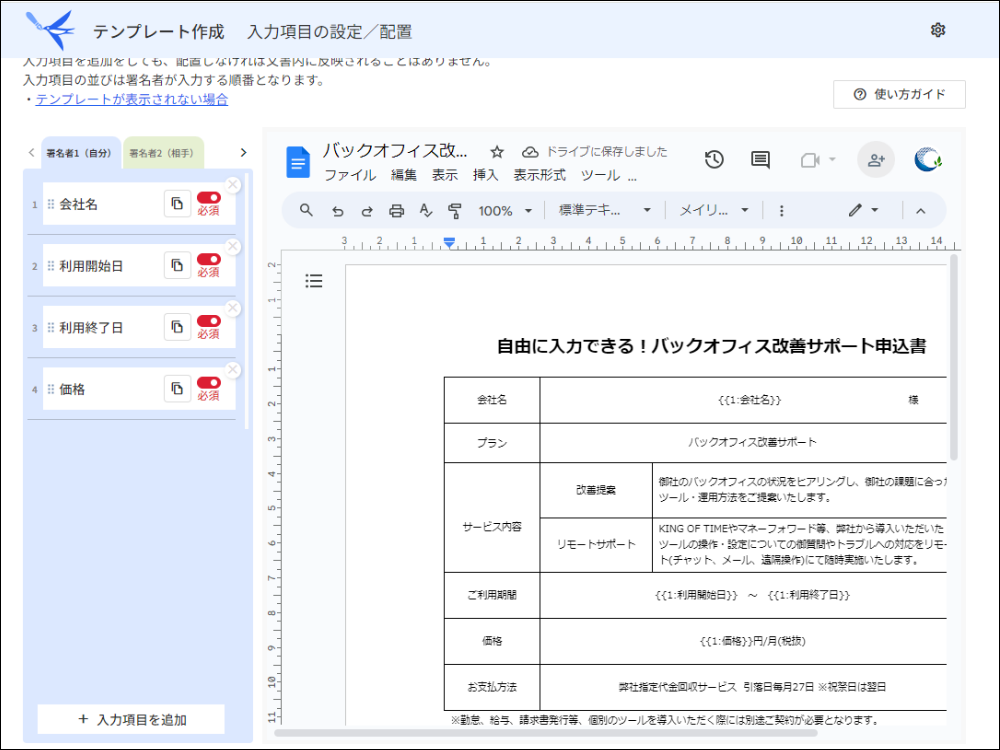This screenshot has width=1000, height=750.
Task: Click the 価格 item label
Action: [72, 389]
